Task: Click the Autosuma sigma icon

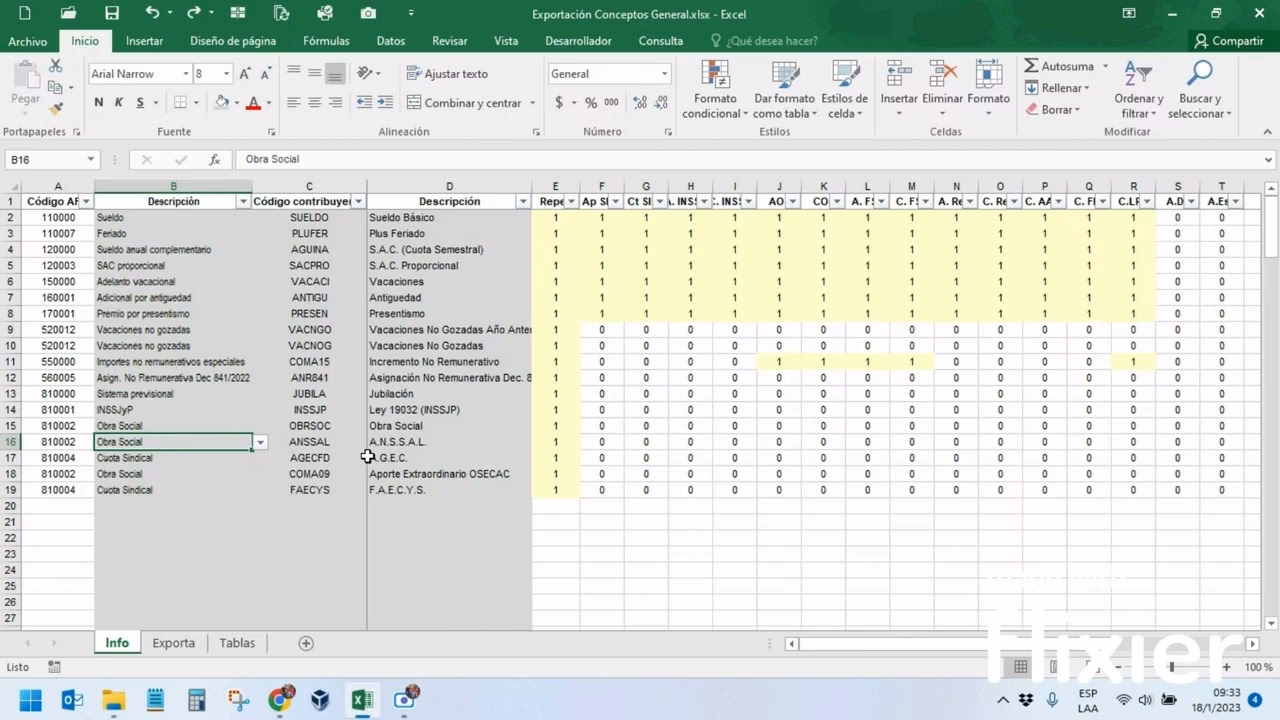Action: (x=1031, y=66)
